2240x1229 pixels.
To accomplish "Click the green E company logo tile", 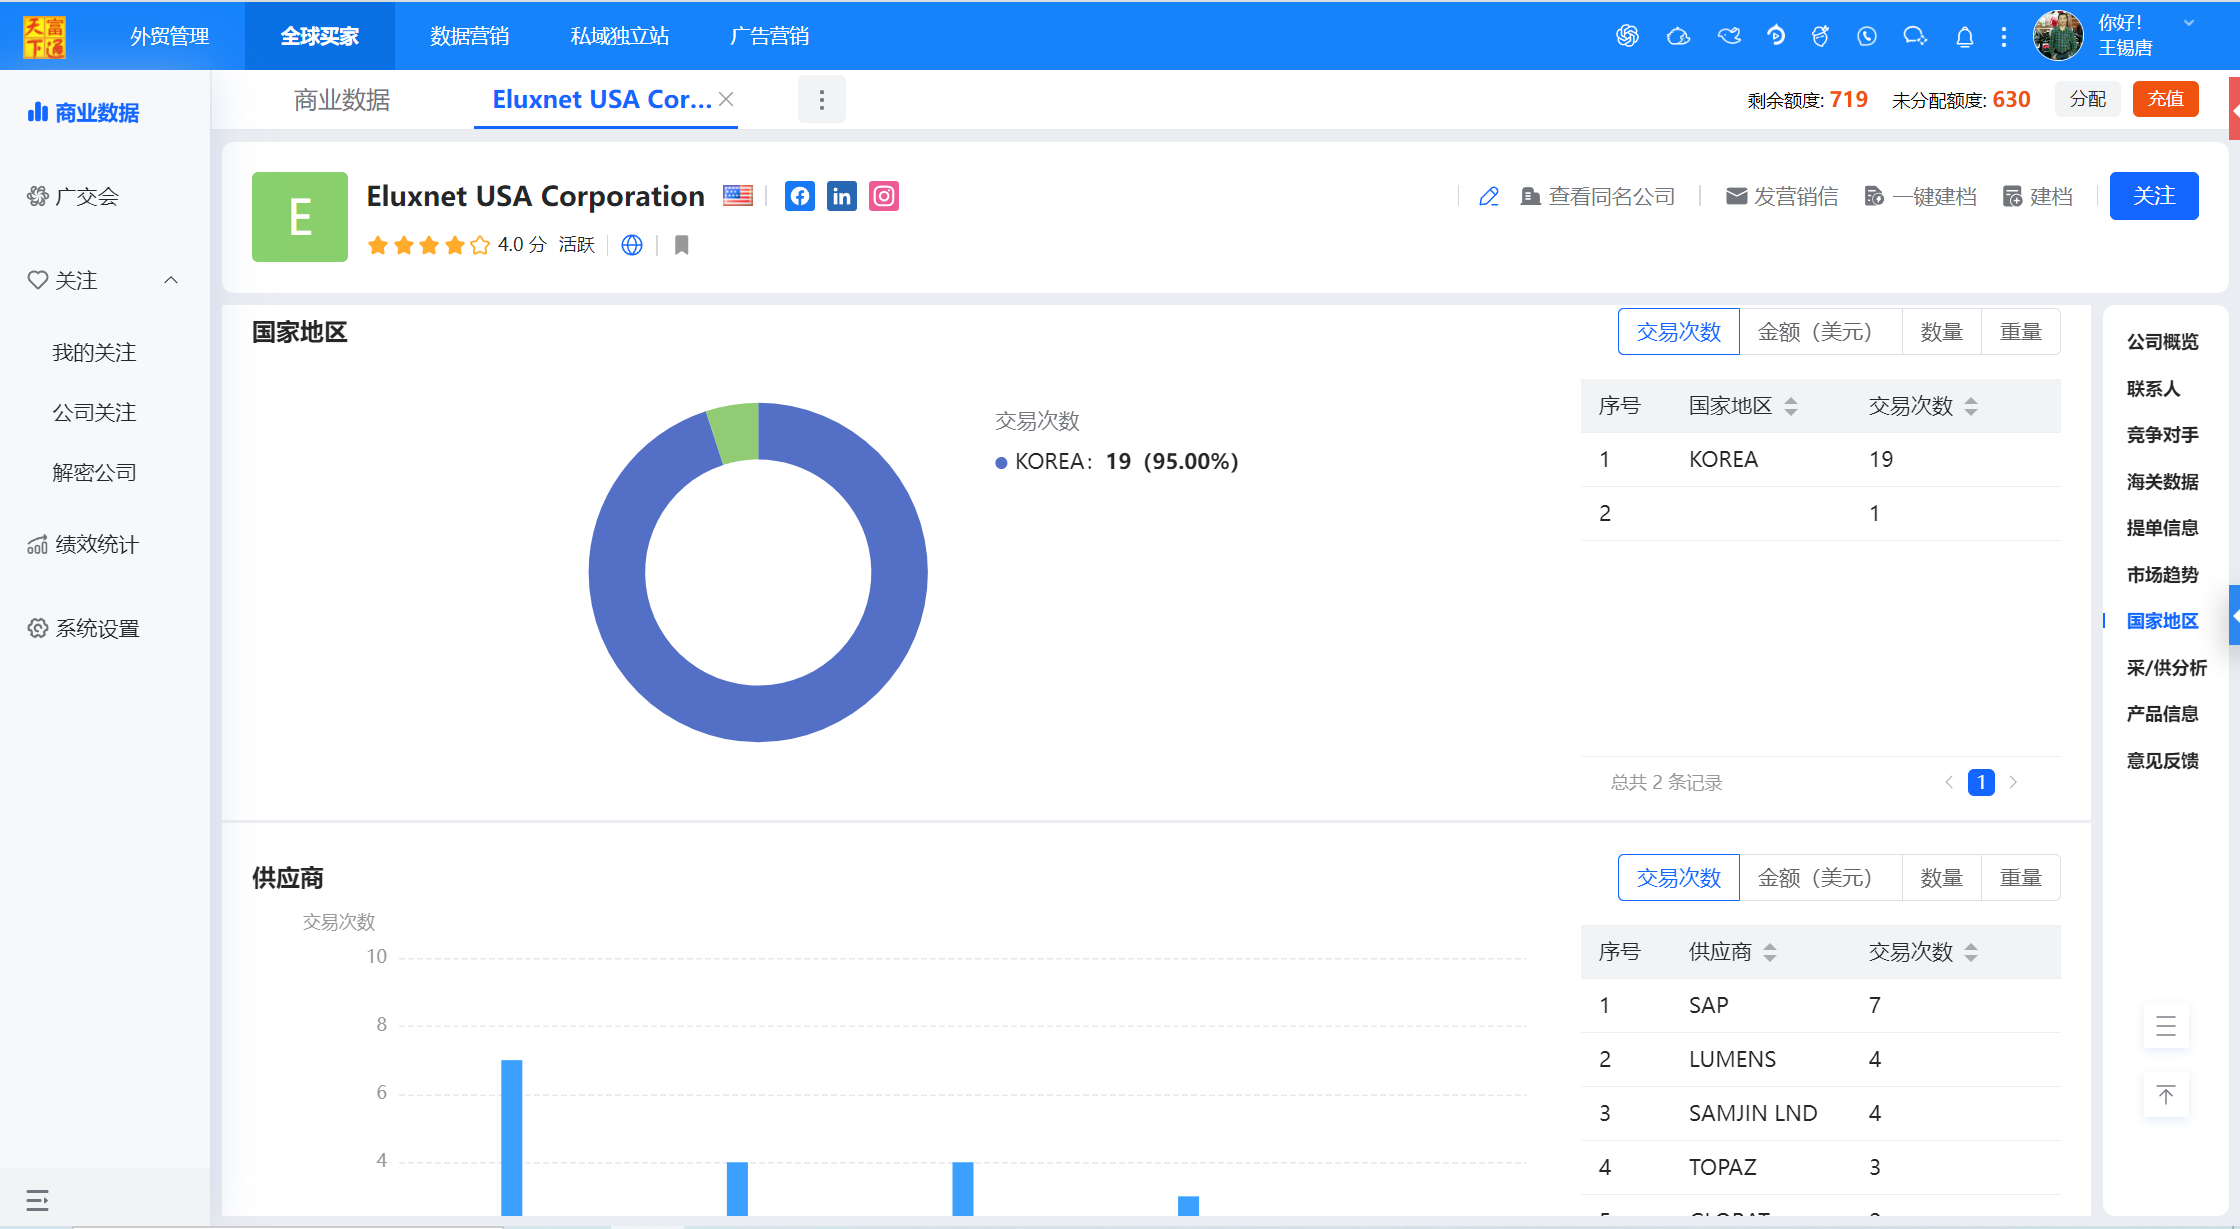I will [x=300, y=217].
